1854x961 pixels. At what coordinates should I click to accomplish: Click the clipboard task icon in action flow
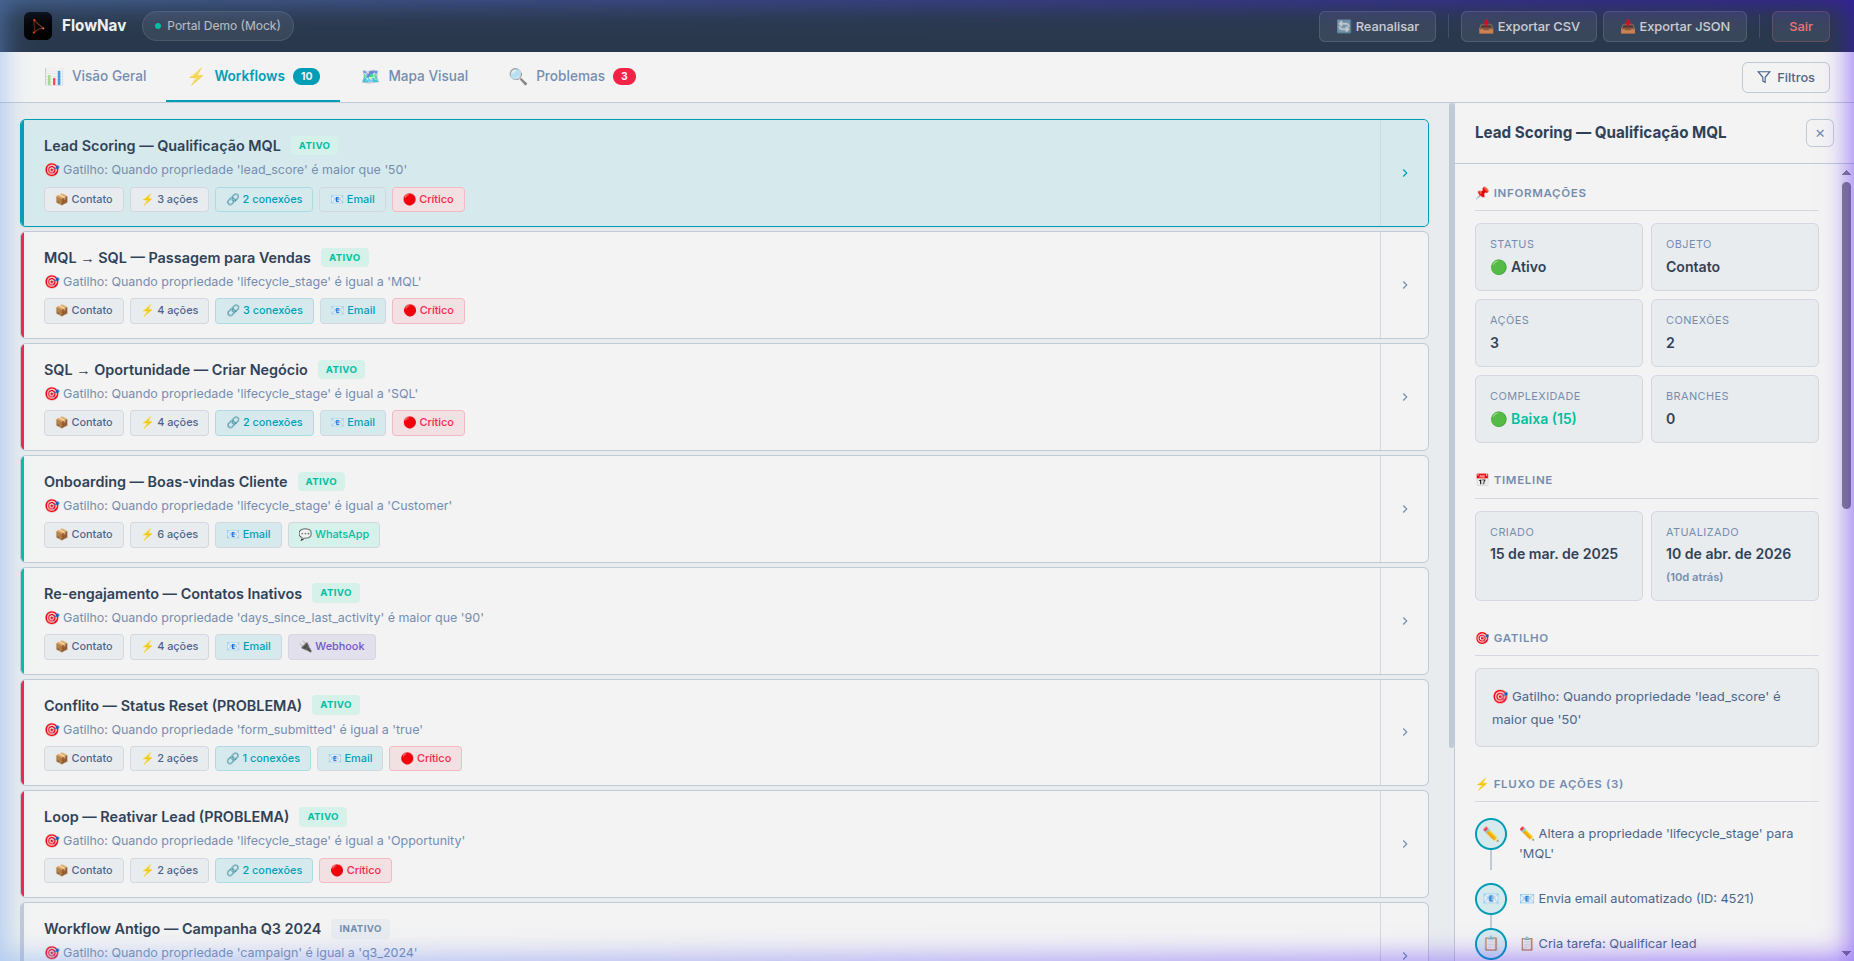[x=1490, y=943]
